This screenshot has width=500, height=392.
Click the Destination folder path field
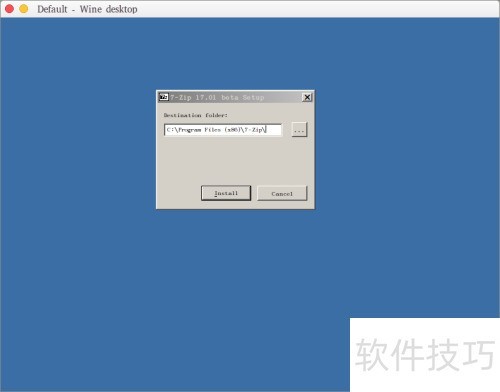[223, 130]
